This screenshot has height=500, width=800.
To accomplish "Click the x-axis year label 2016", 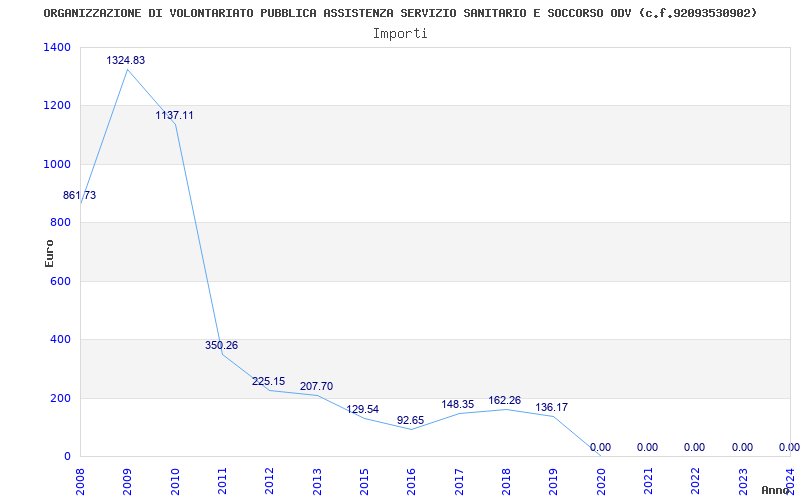I will click(x=411, y=482).
